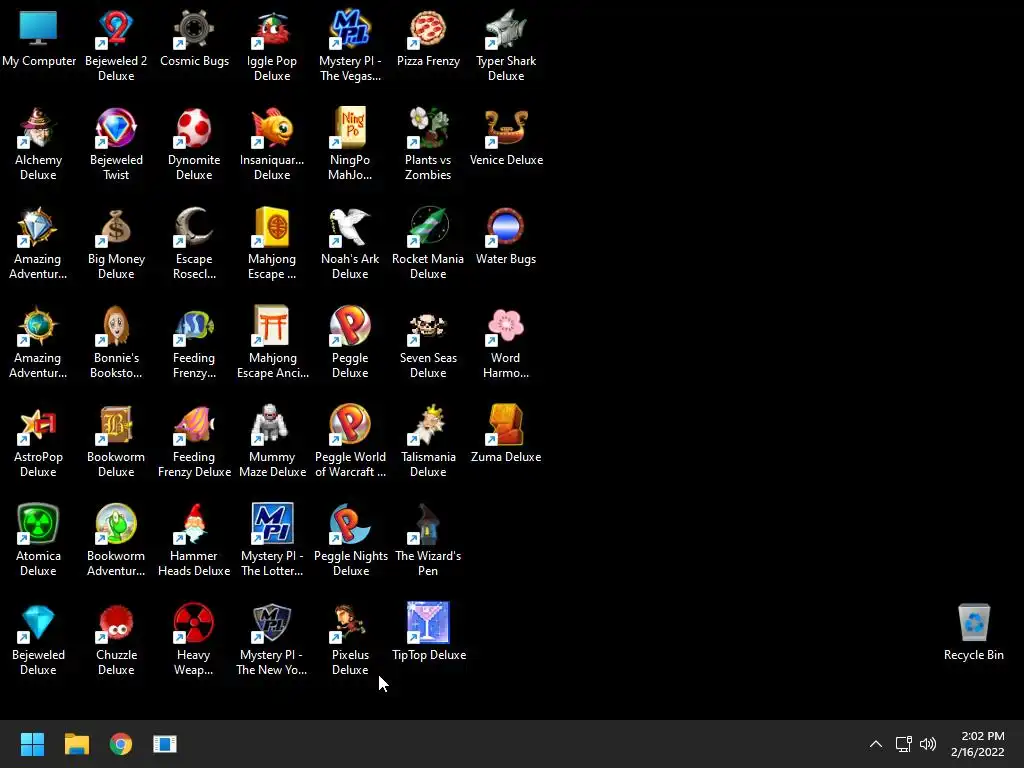The image size is (1024, 768).
Task: Select the Word Harmony flower icon
Action: (506, 326)
